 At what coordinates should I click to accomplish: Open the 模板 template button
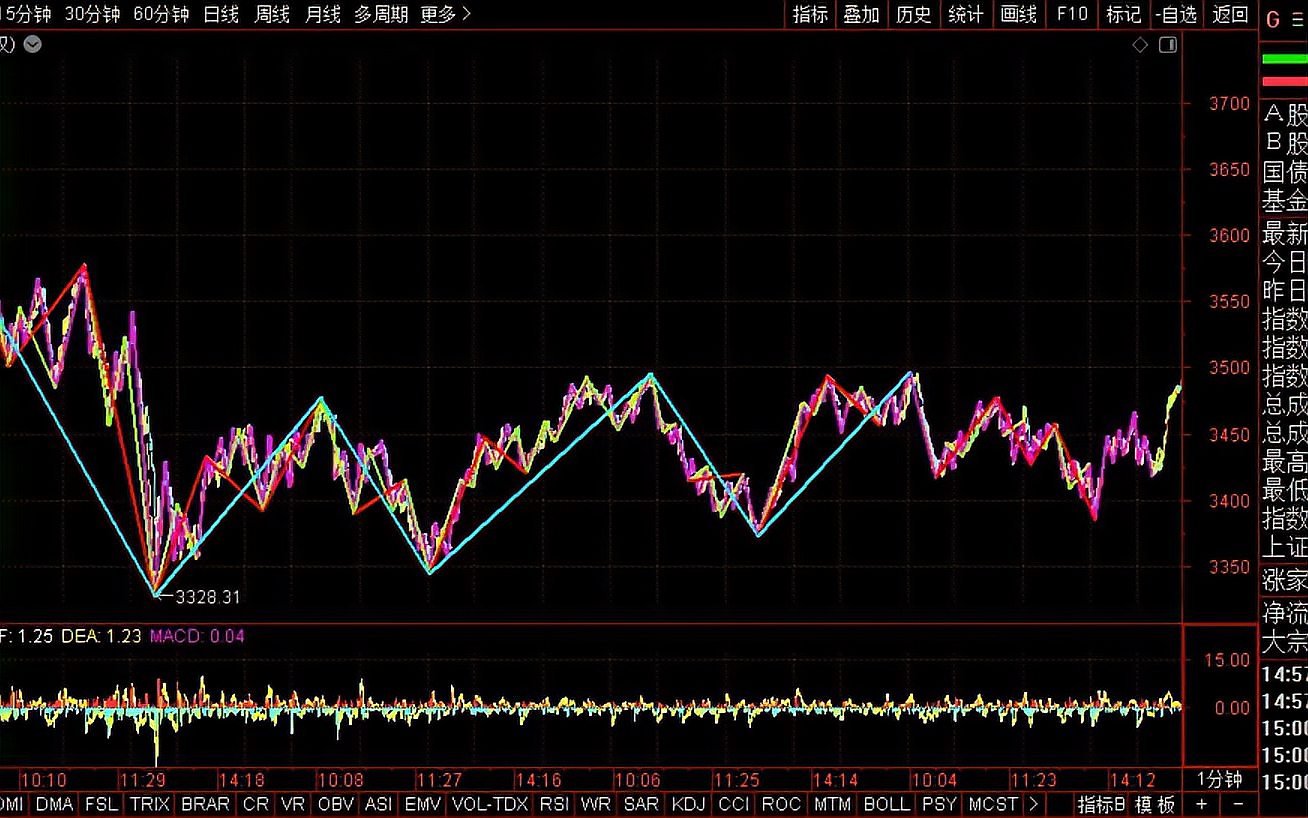pyautogui.click(x=1155, y=804)
